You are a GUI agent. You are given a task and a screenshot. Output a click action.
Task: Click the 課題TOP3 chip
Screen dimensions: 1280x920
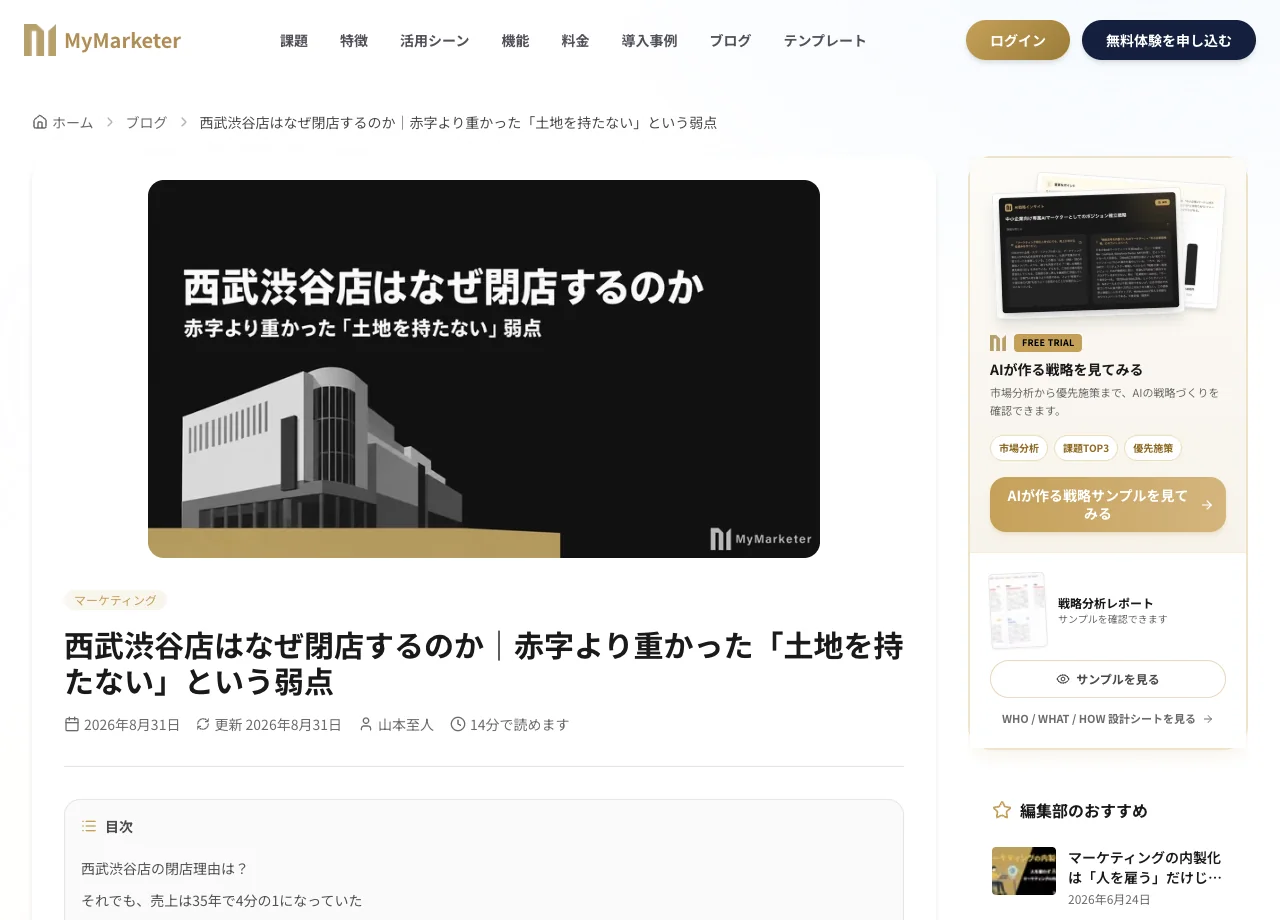tap(1086, 448)
